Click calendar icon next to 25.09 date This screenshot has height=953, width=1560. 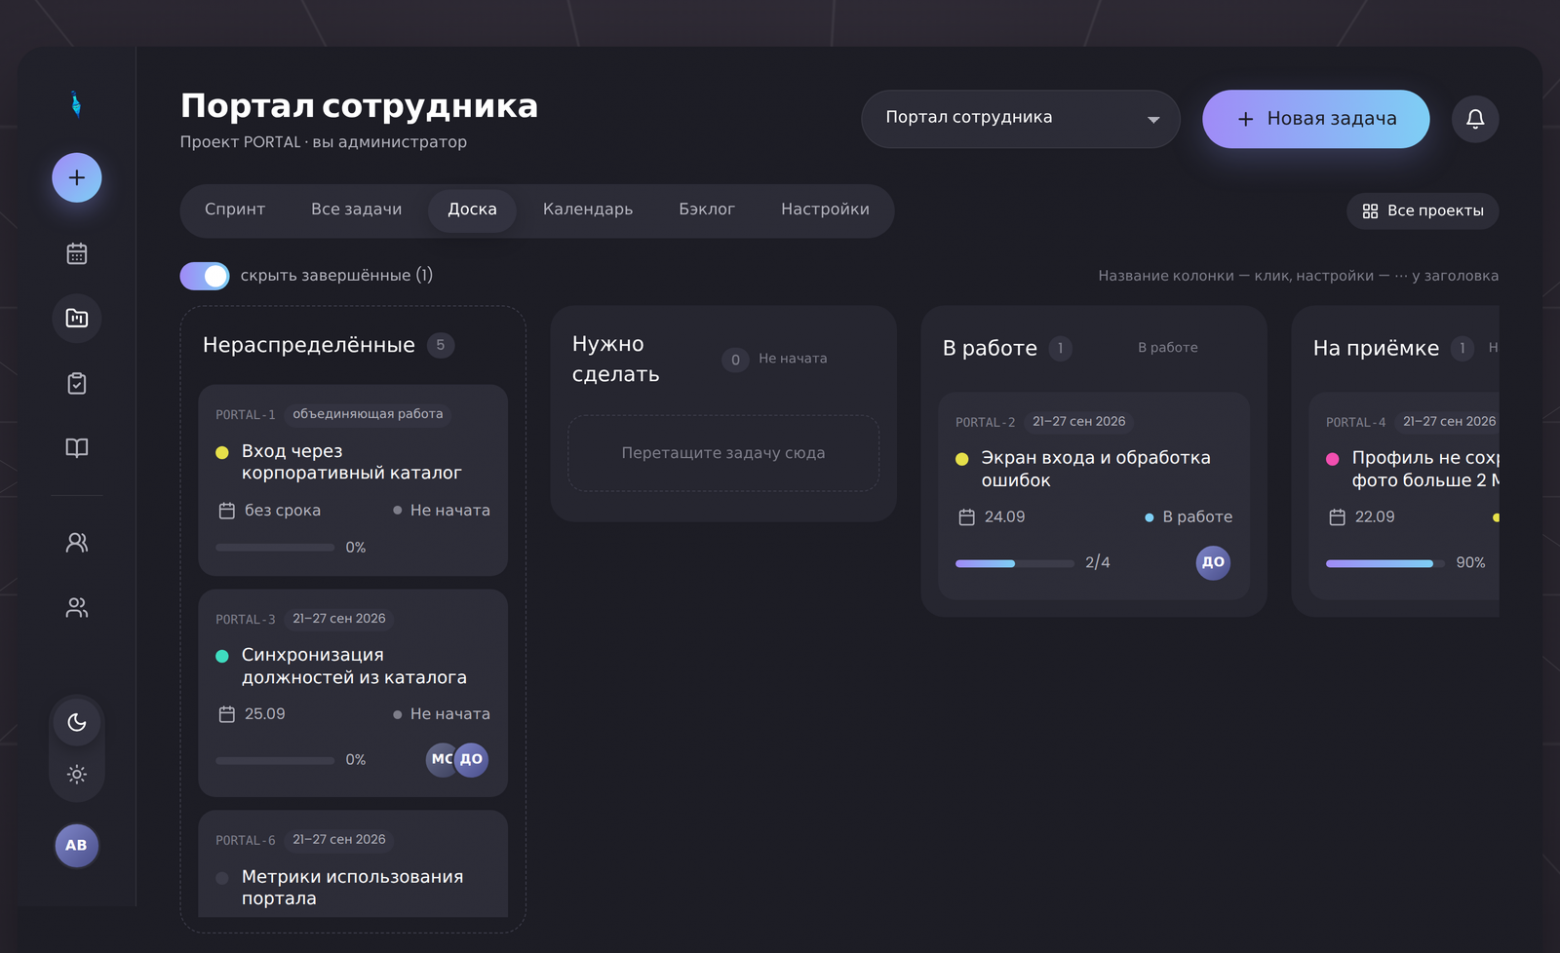coord(227,714)
